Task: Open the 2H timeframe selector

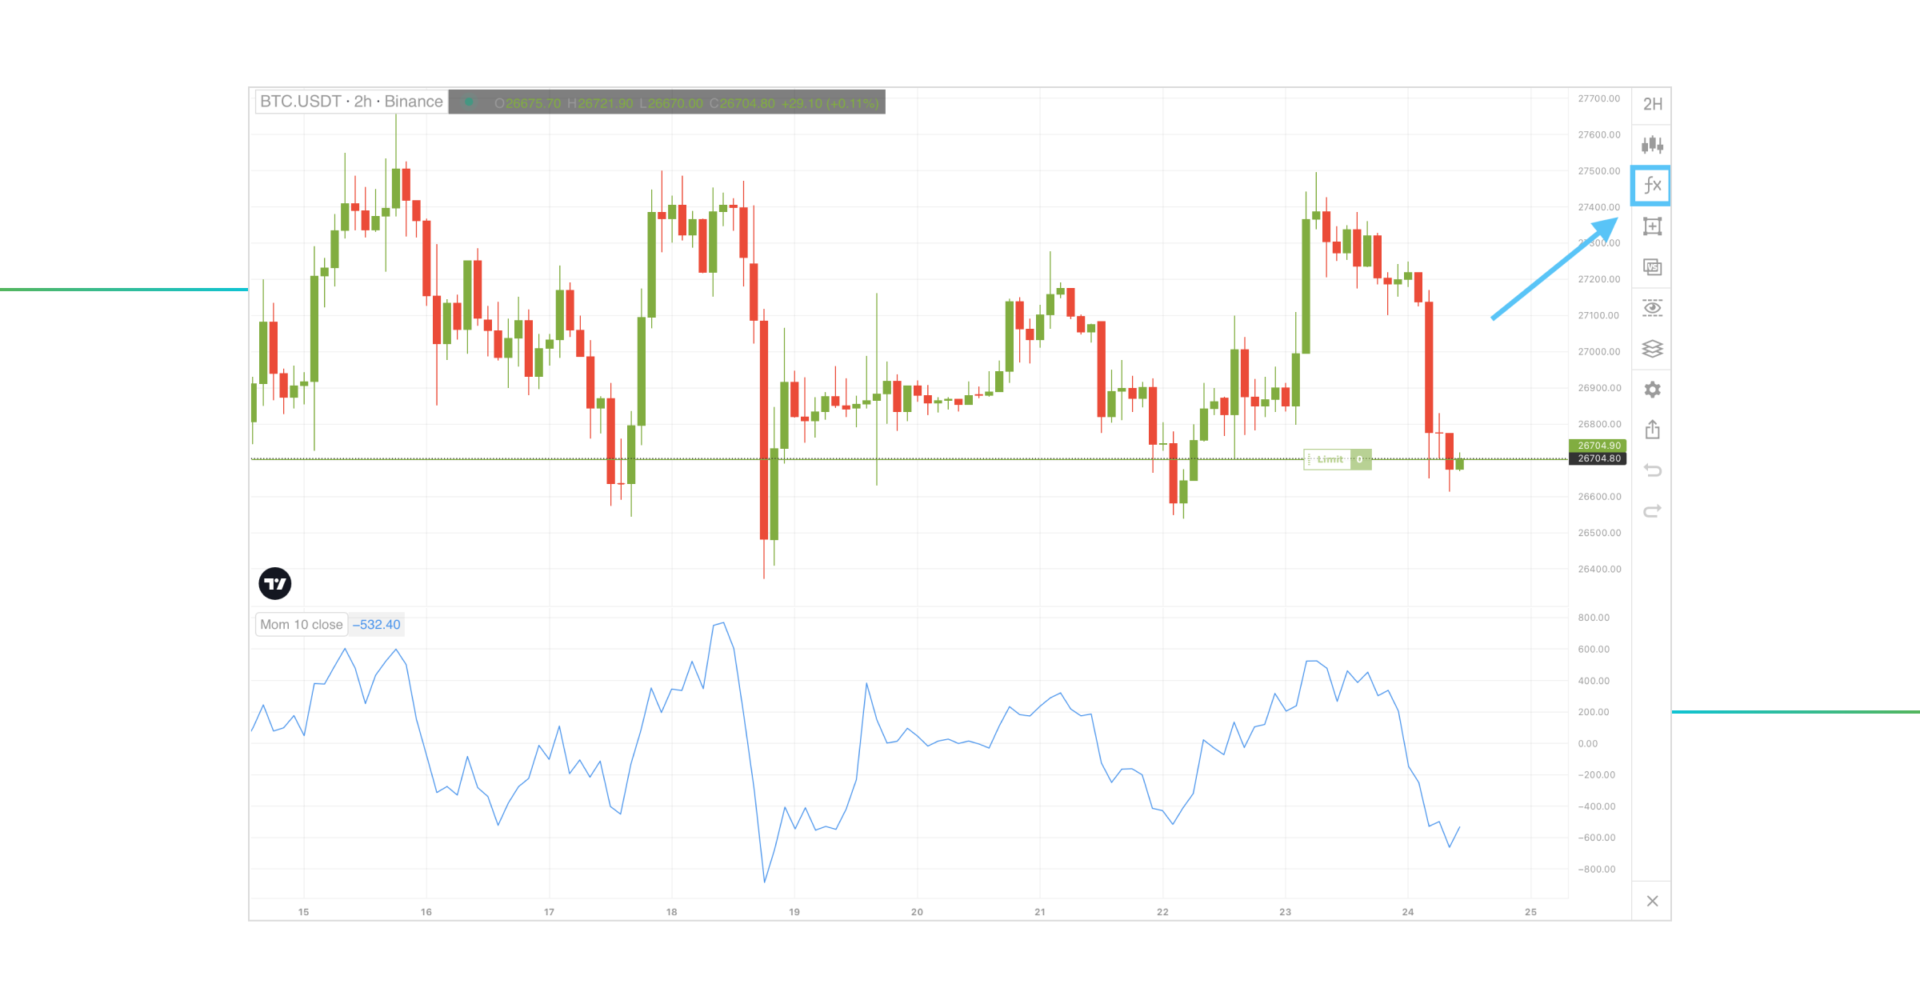Action: click(1651, 104)
